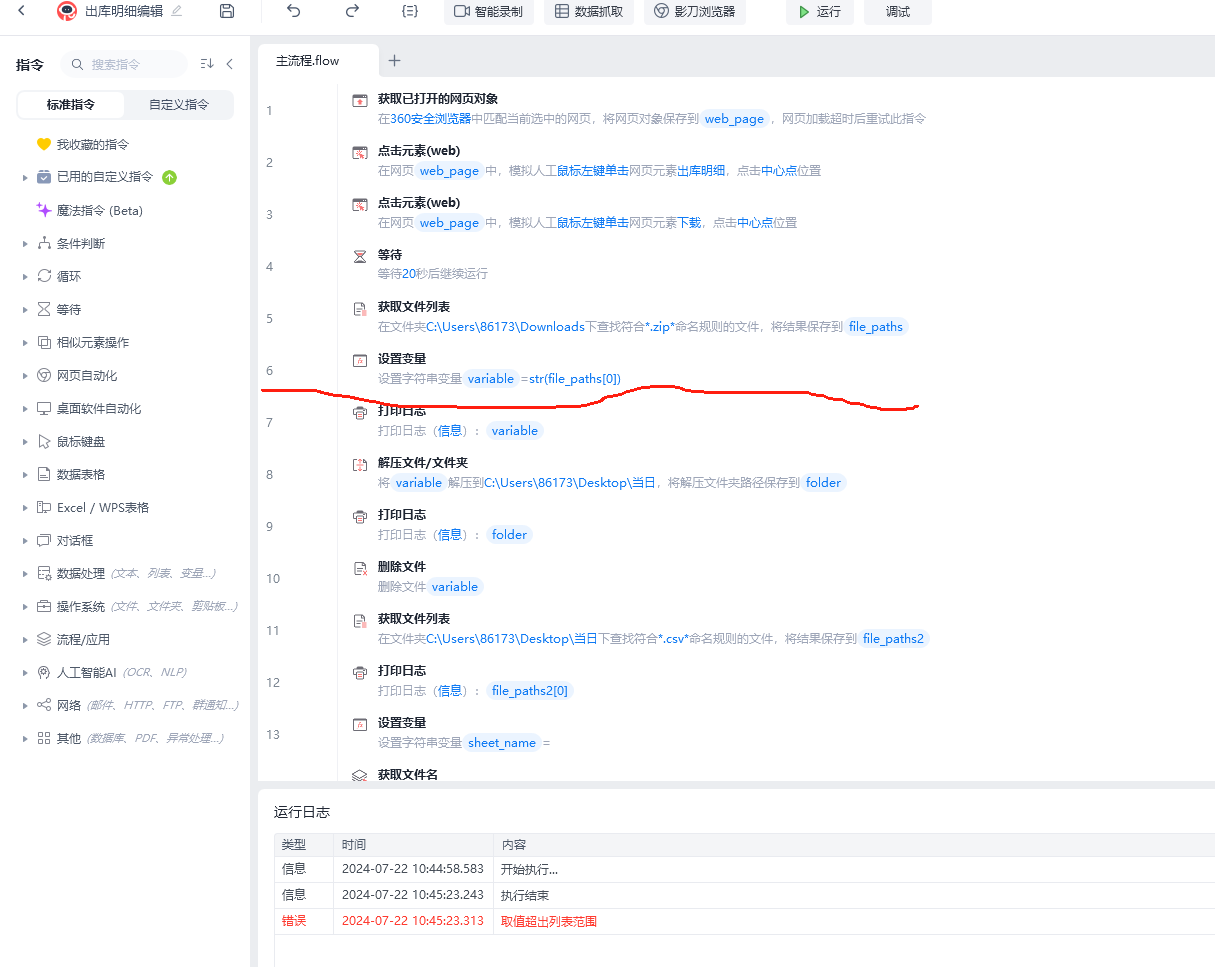The width and height of the screenshot is (1215, 967).
Task: Select the 网络 category
Action: 69,705
